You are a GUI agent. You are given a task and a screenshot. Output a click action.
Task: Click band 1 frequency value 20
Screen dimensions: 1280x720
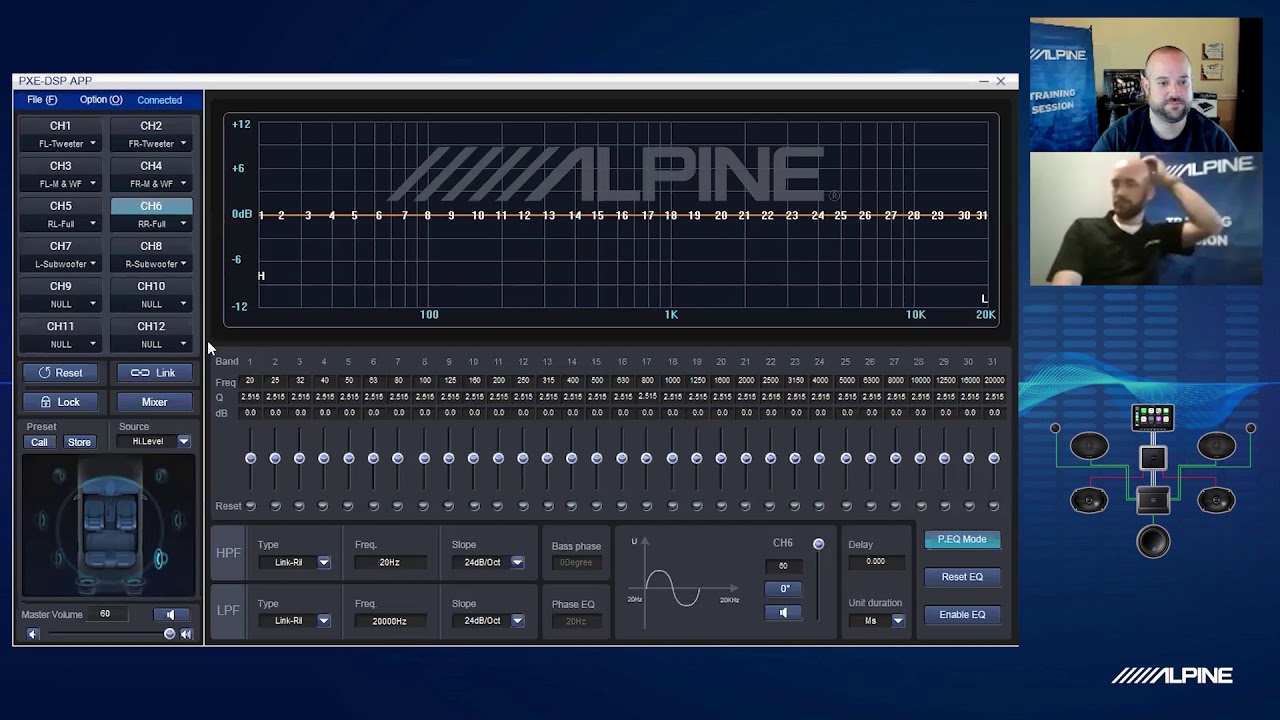point(249,381)
